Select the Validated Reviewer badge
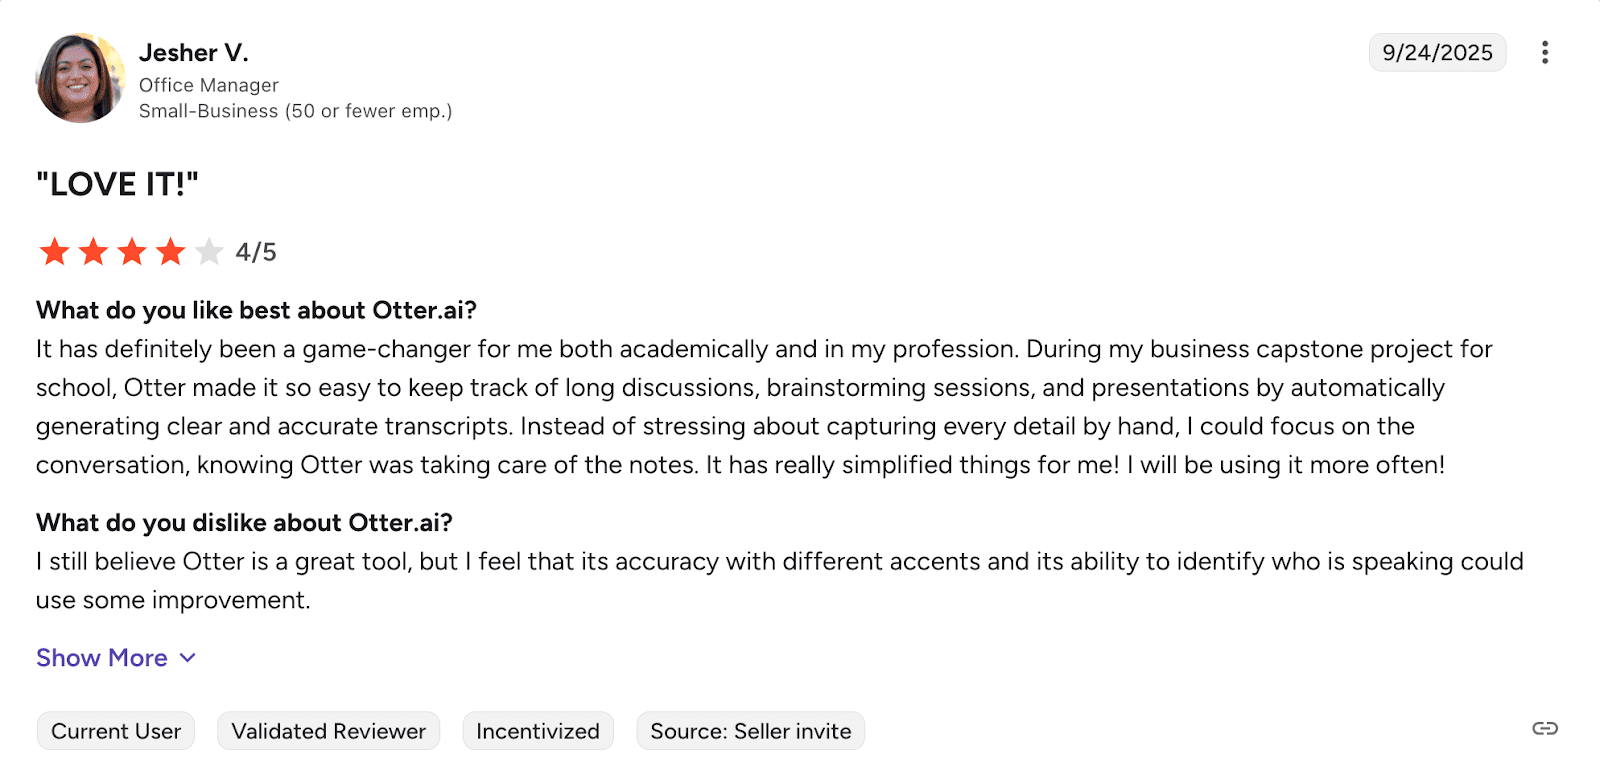 [x=328, y=731]
